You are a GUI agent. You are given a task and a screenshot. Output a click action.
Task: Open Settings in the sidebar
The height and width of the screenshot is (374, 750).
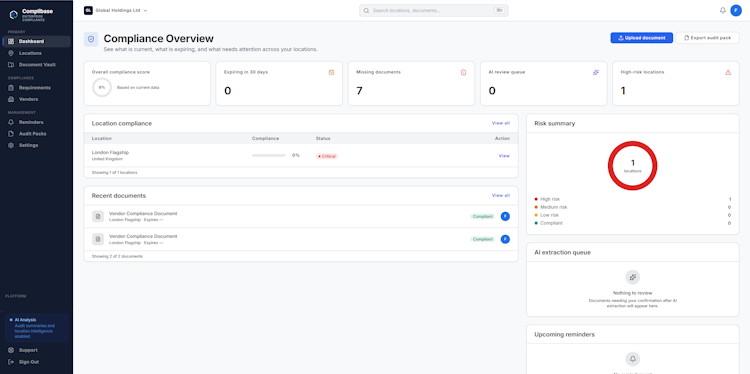pyautogui.click(x=36, y=145)
